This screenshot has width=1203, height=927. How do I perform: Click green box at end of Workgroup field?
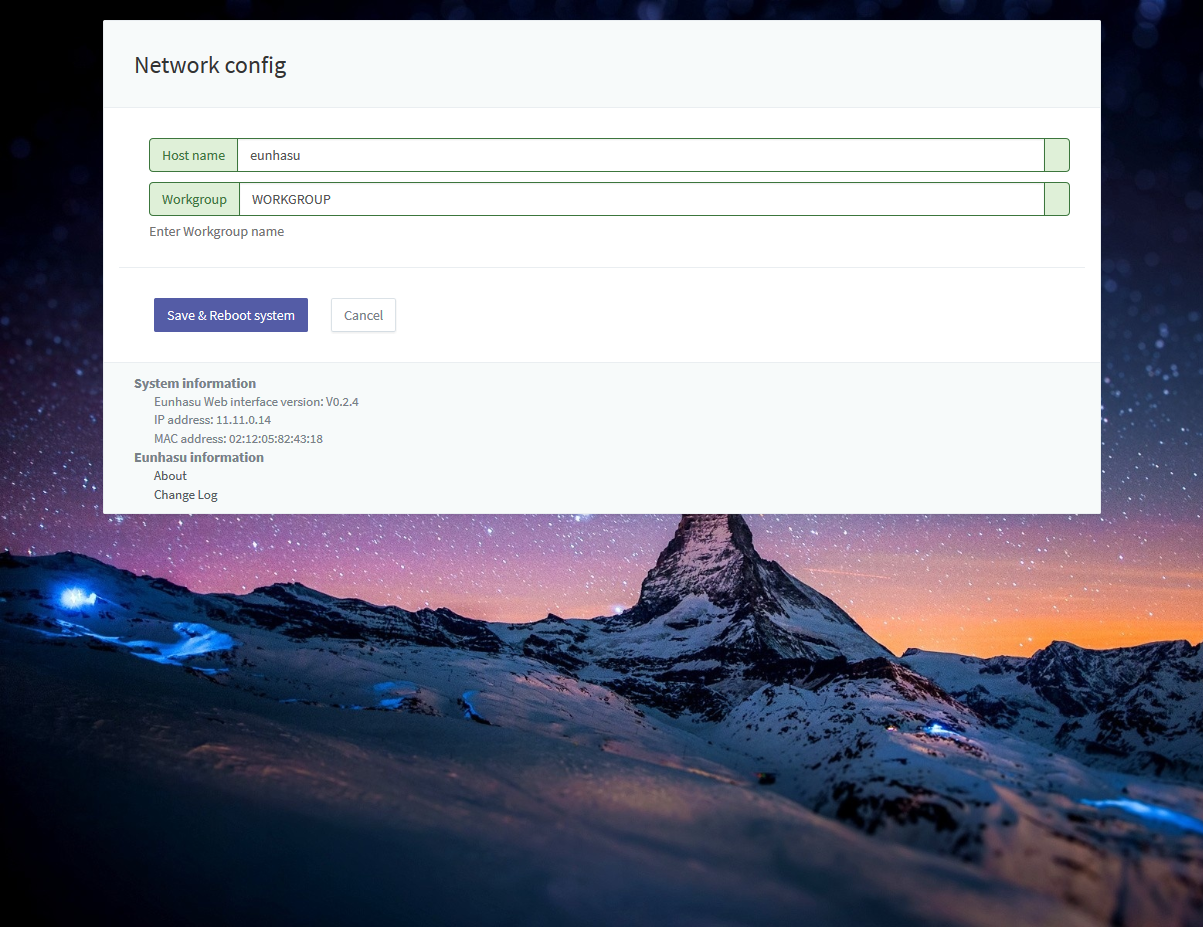pyautogui.click(x=1056, y=199)
